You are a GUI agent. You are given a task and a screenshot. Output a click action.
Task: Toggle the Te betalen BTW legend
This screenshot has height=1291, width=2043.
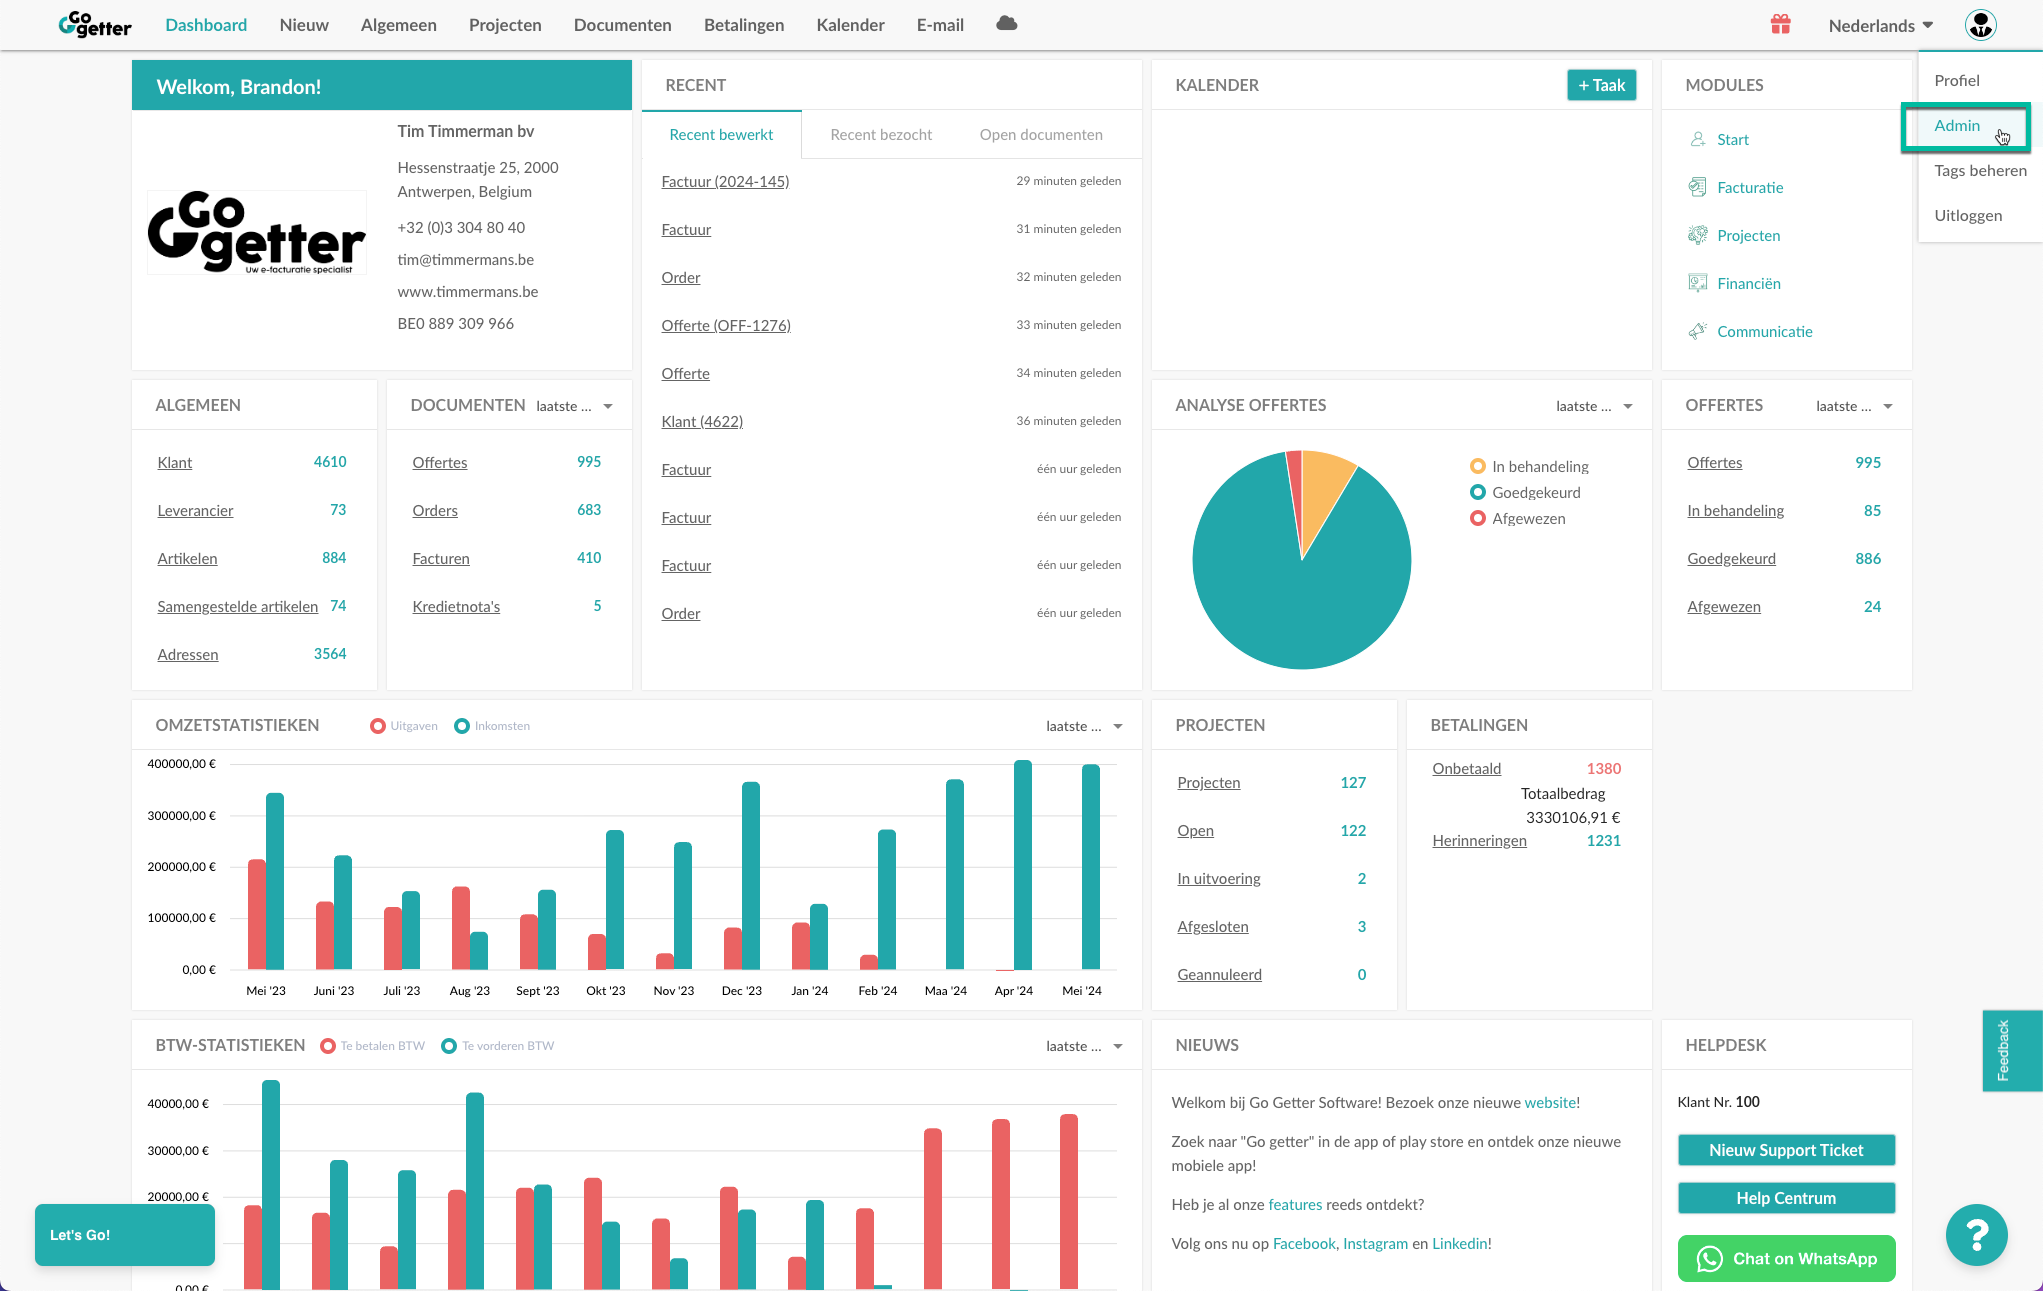[372, 1046]
